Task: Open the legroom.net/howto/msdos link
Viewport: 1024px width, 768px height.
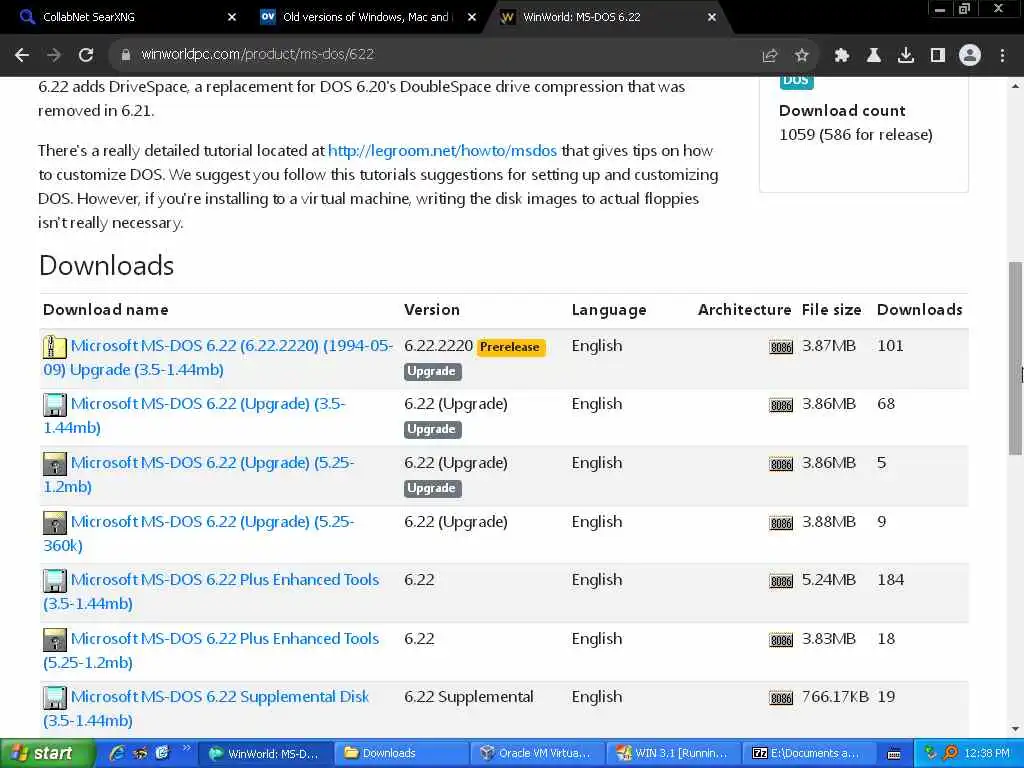Action: click(x=442, y=151)
